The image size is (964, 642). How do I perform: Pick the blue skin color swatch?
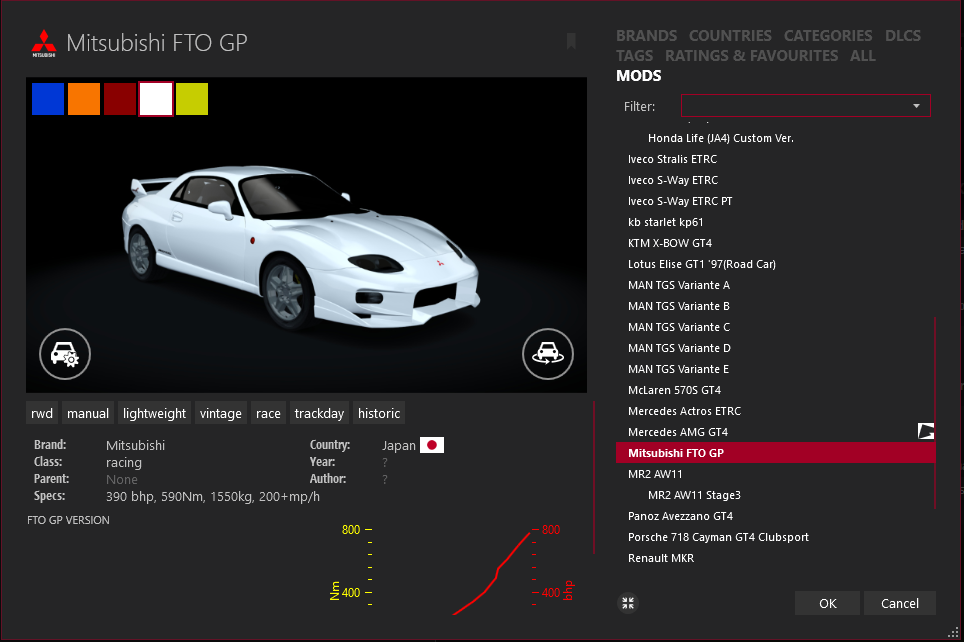48,99
